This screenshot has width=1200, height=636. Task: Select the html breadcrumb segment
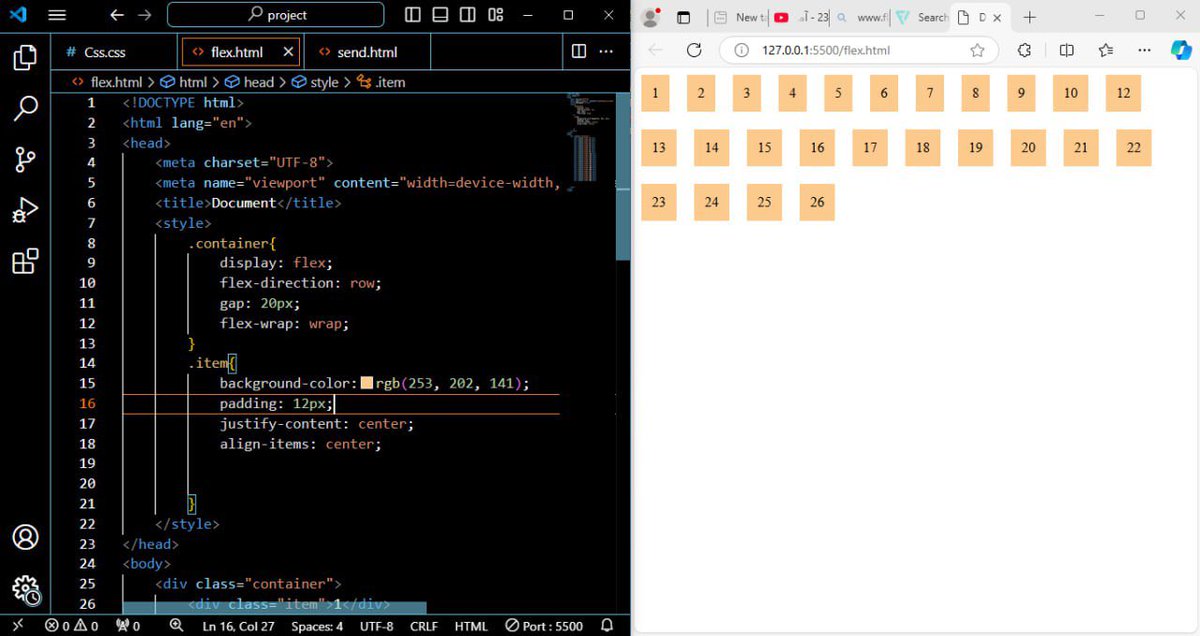(x=184, y=82)
